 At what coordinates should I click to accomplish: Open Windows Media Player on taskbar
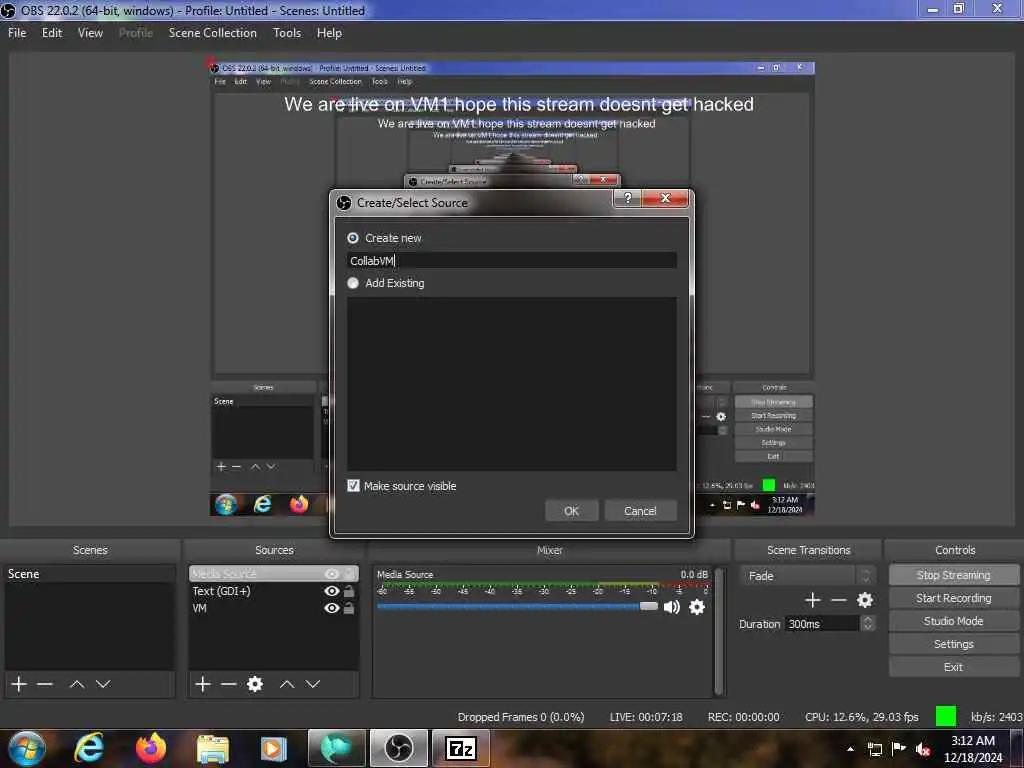click(x=274, y=748)
